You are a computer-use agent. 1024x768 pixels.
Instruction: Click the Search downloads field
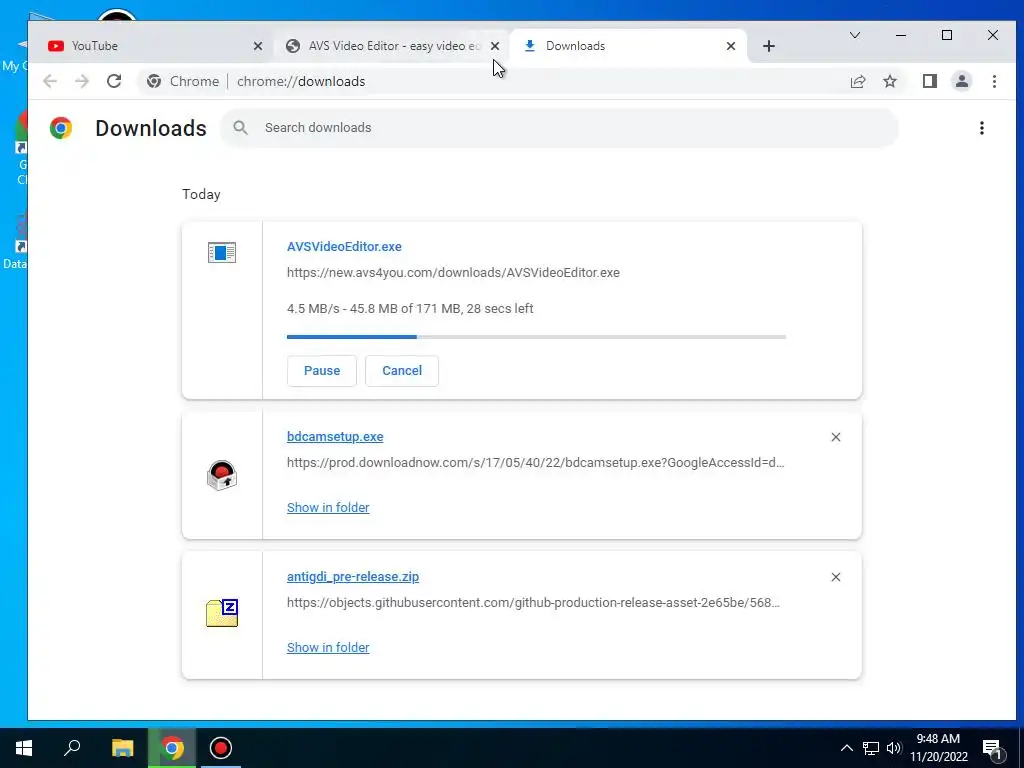point(559,127)
